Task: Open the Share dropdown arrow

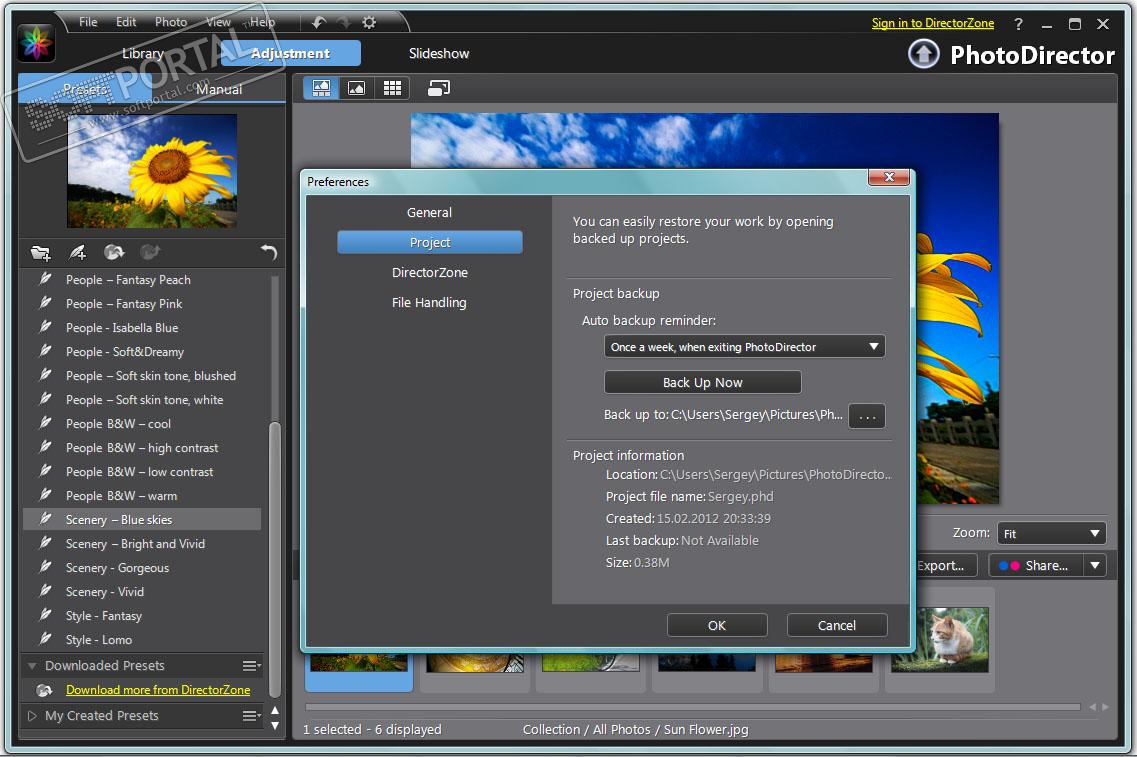Action: tap(1095, 565)
